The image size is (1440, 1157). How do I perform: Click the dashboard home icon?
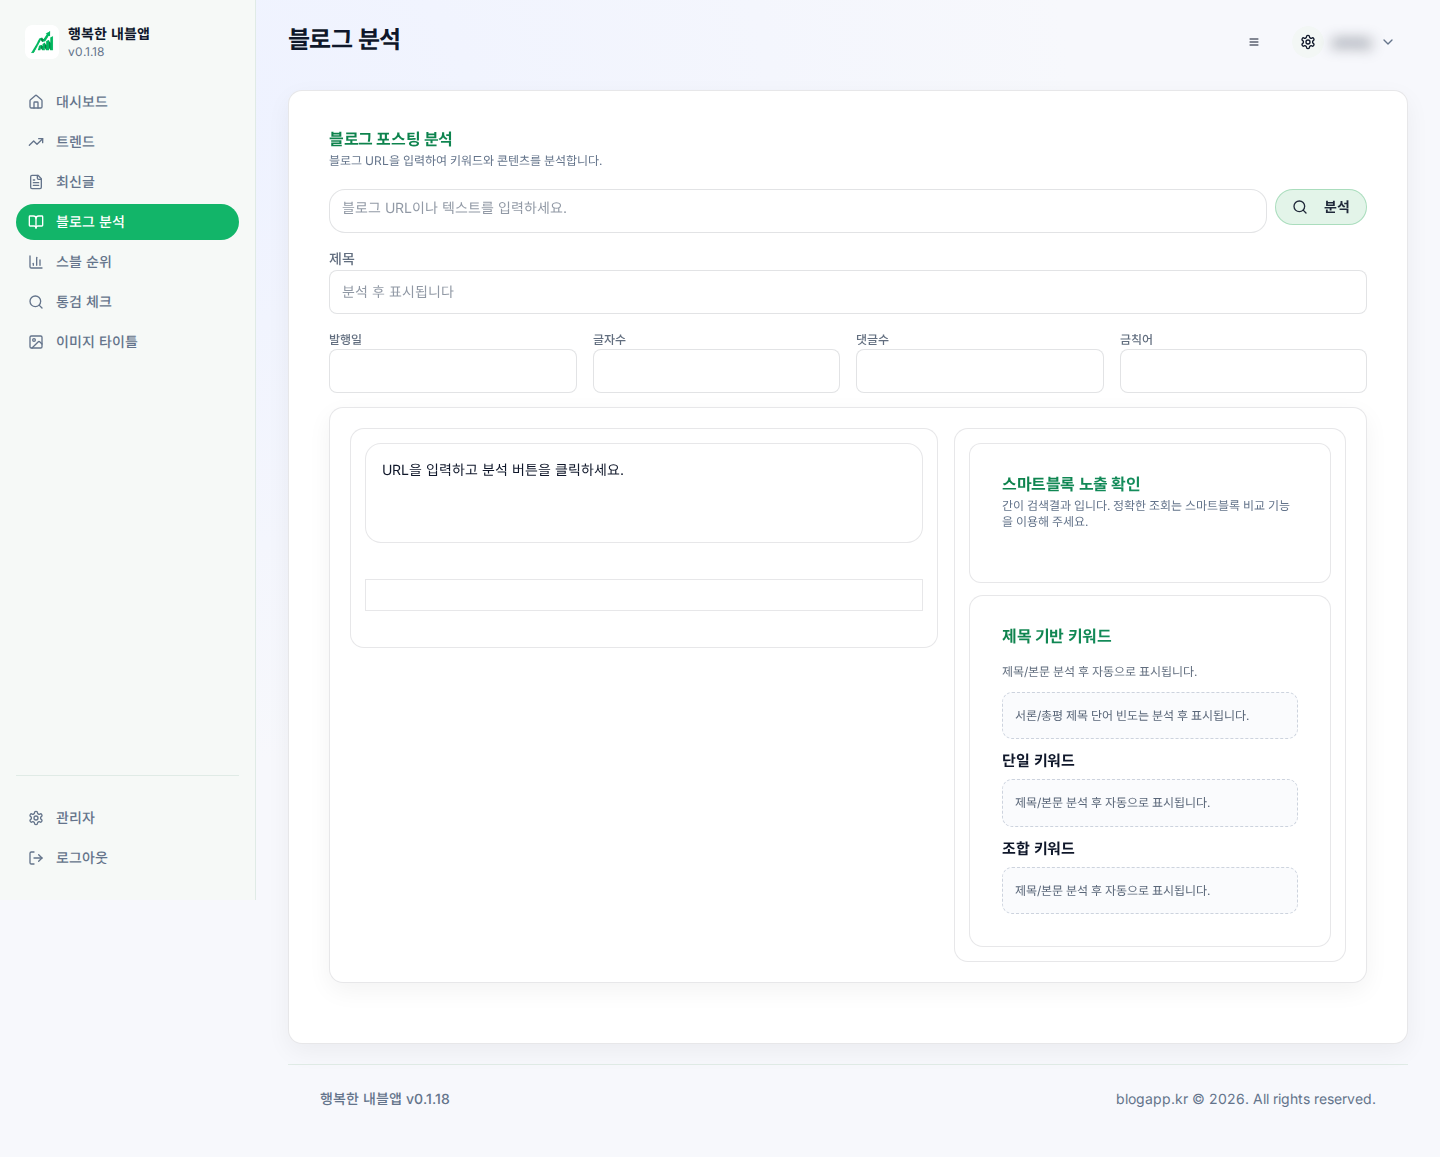36,102
